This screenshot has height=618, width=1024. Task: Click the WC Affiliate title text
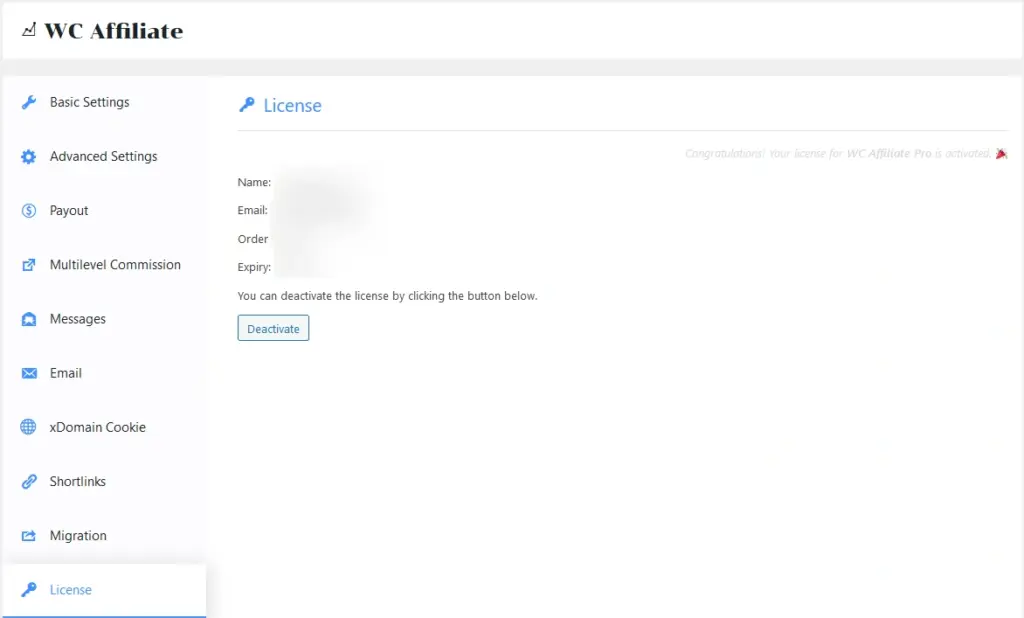click(114, 31)
